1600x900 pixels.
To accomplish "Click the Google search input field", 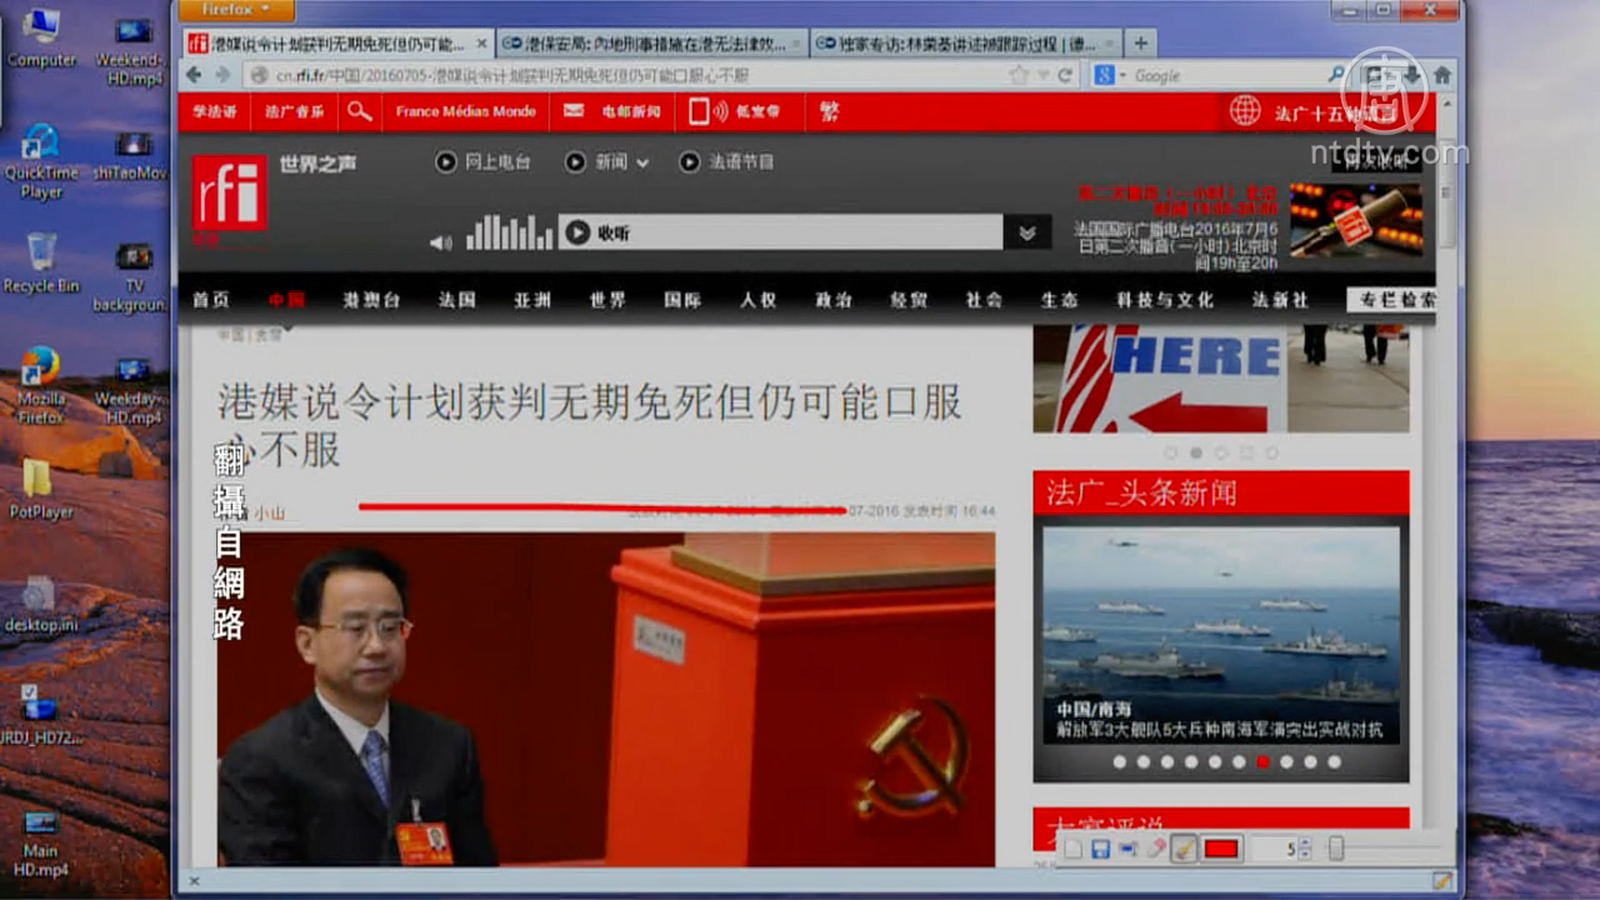I will 1225,75.
